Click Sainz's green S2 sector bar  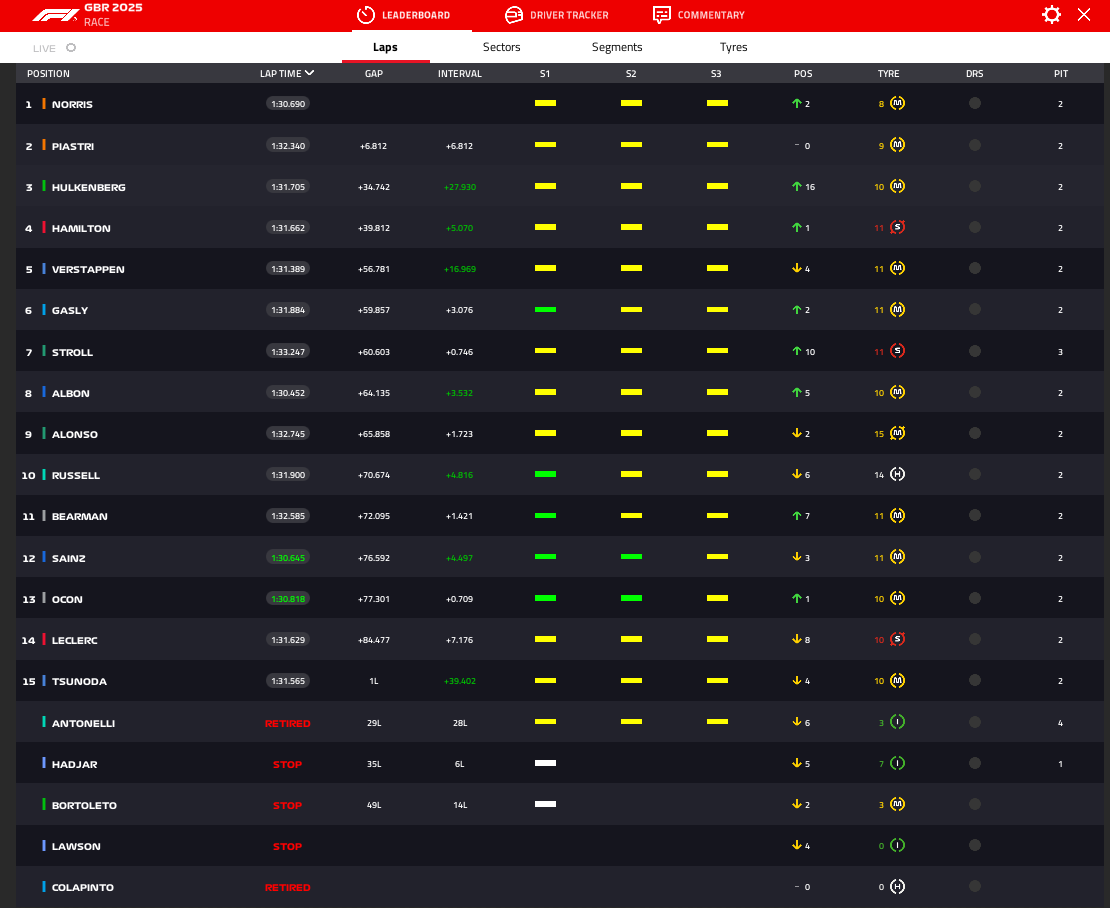(631, 557)
